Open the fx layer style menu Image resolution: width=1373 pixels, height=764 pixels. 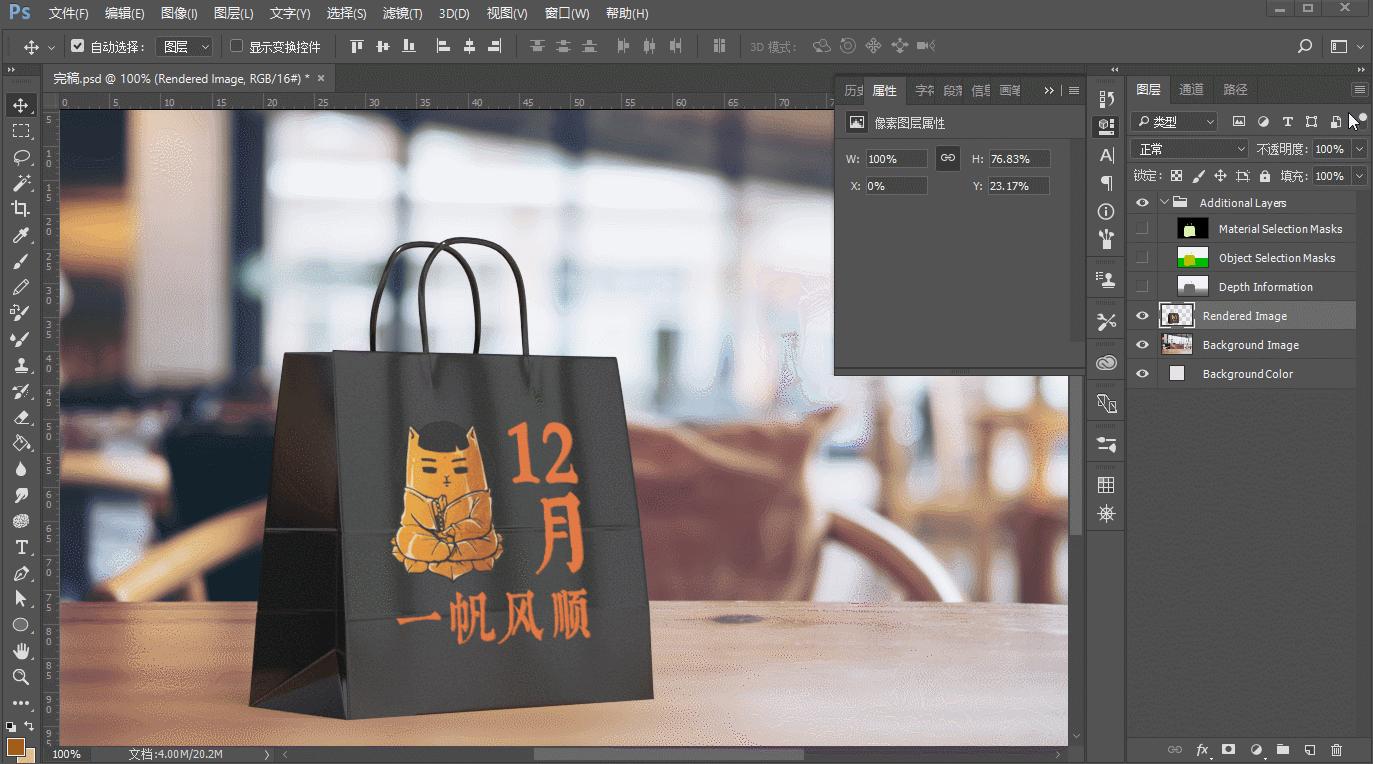1202,749
